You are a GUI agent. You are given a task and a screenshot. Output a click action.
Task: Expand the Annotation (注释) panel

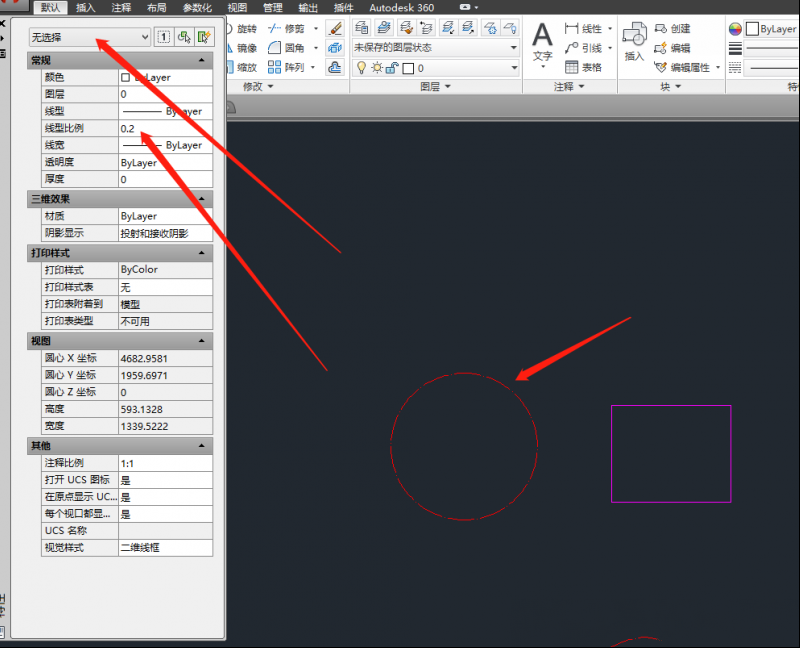click(x=569, y=87)
